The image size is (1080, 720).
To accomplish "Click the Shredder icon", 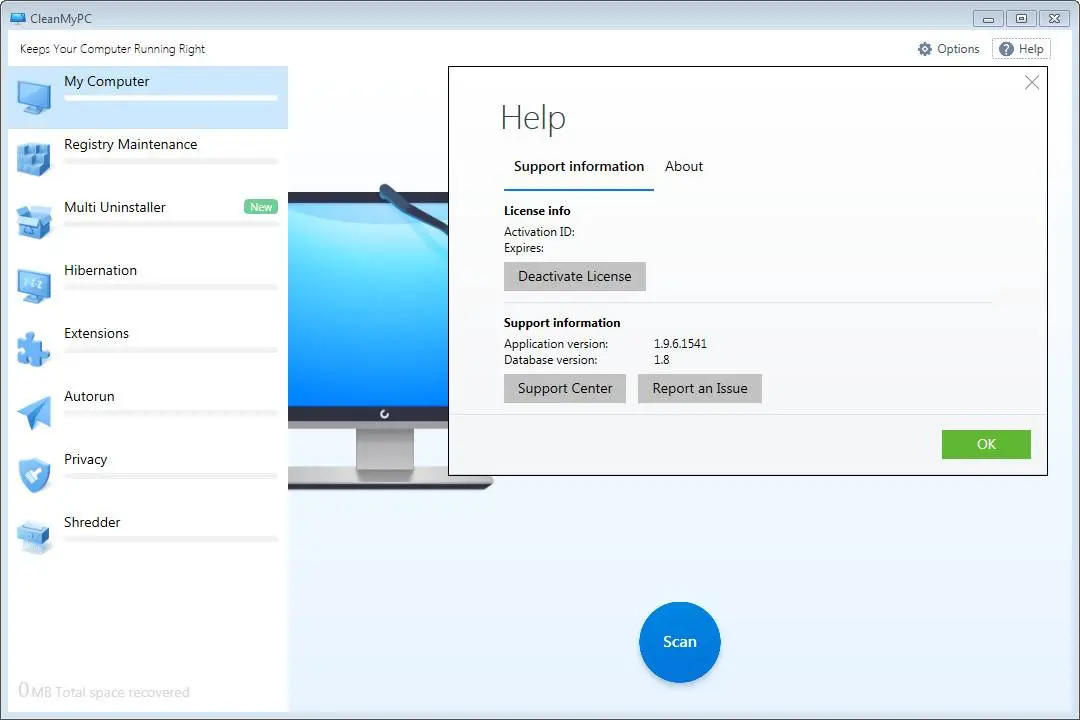I will [x=34, y=537].
